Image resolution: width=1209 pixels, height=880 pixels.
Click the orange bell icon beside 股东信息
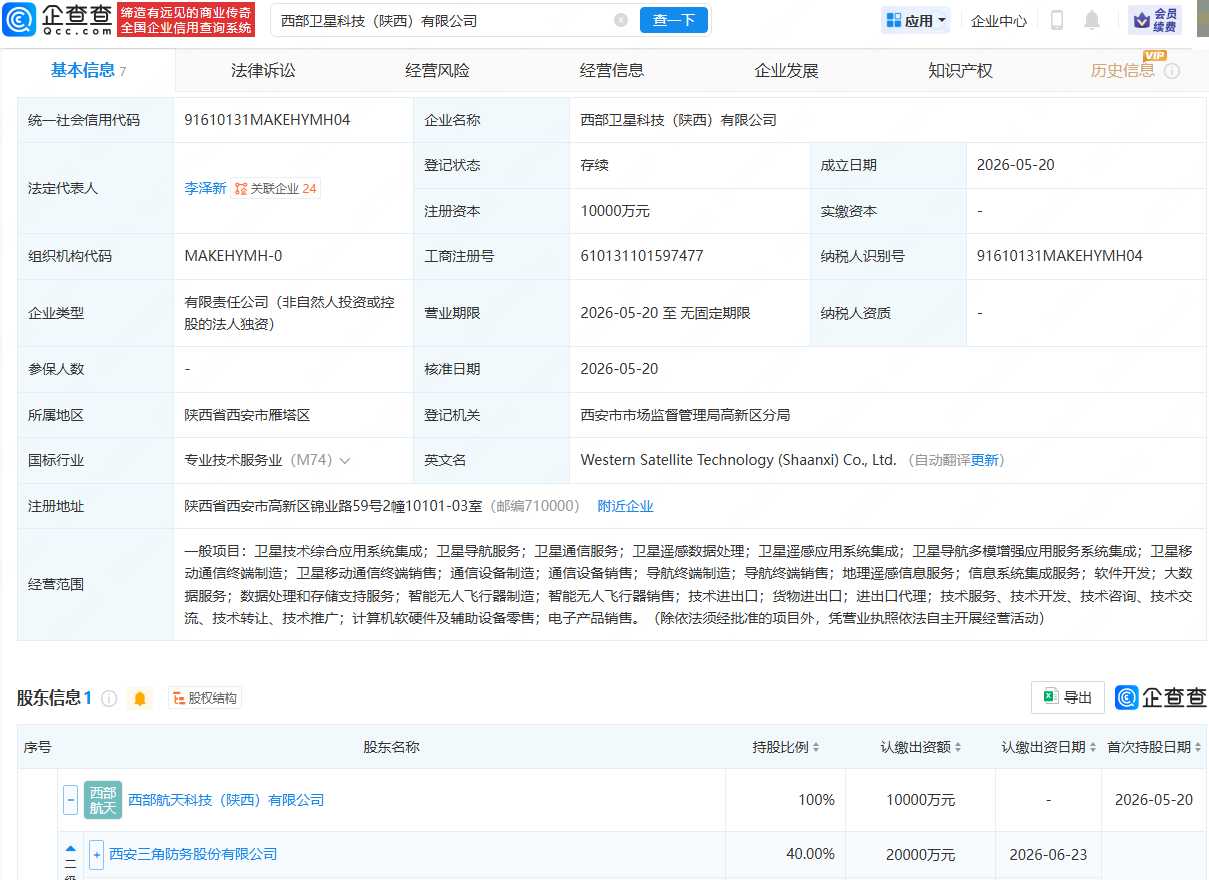click(x=140, y=698)
